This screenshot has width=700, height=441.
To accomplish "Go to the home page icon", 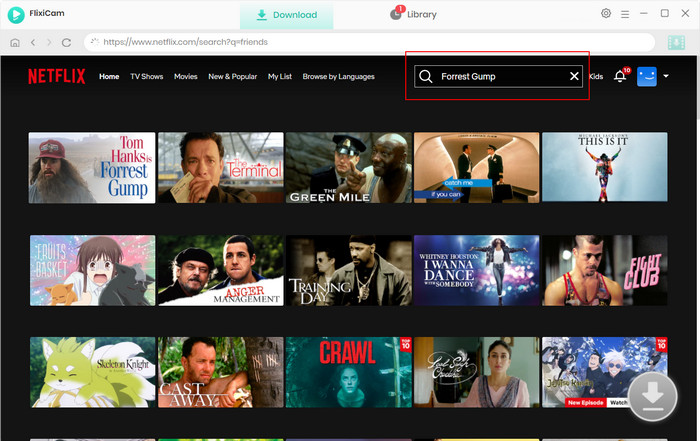I will 15,42.
